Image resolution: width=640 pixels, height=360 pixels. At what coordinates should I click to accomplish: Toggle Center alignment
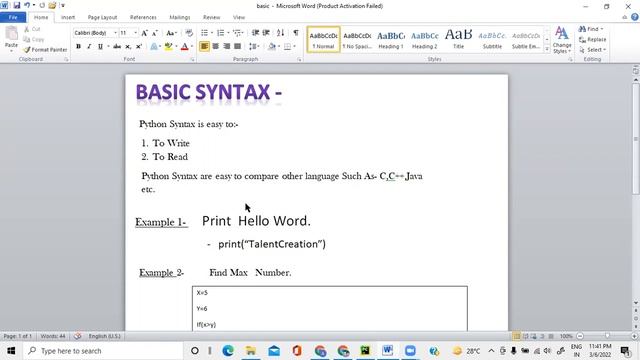(216, 46)
